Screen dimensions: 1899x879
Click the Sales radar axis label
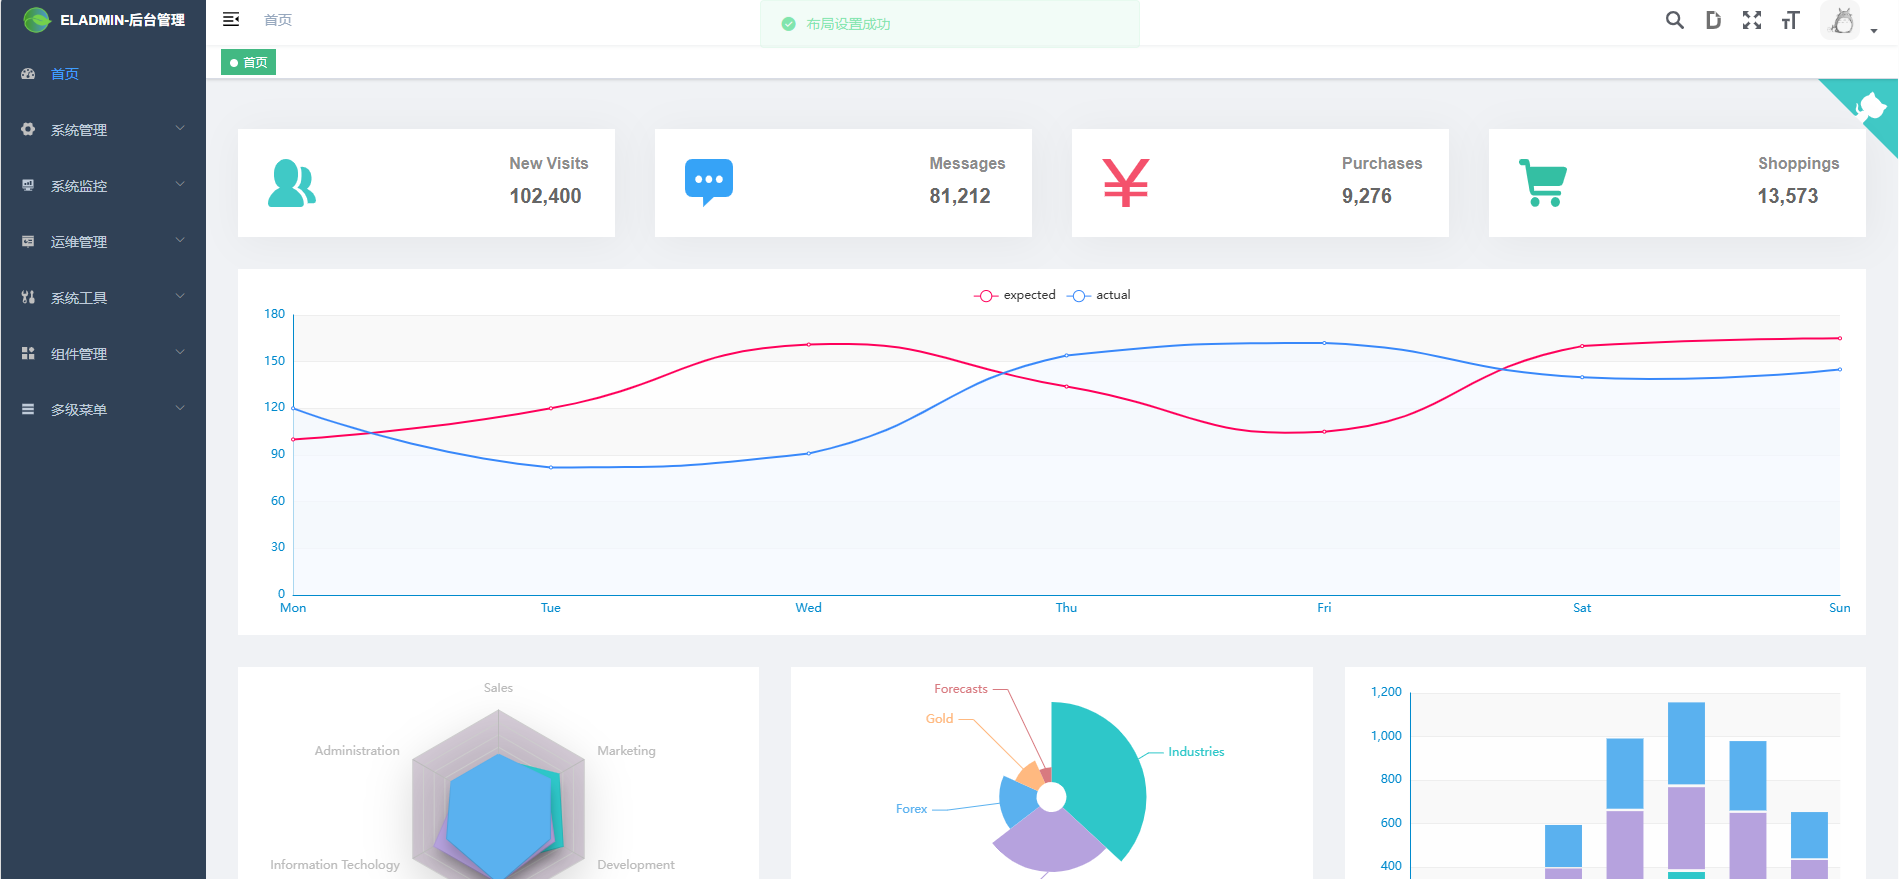tap(498, 688)
